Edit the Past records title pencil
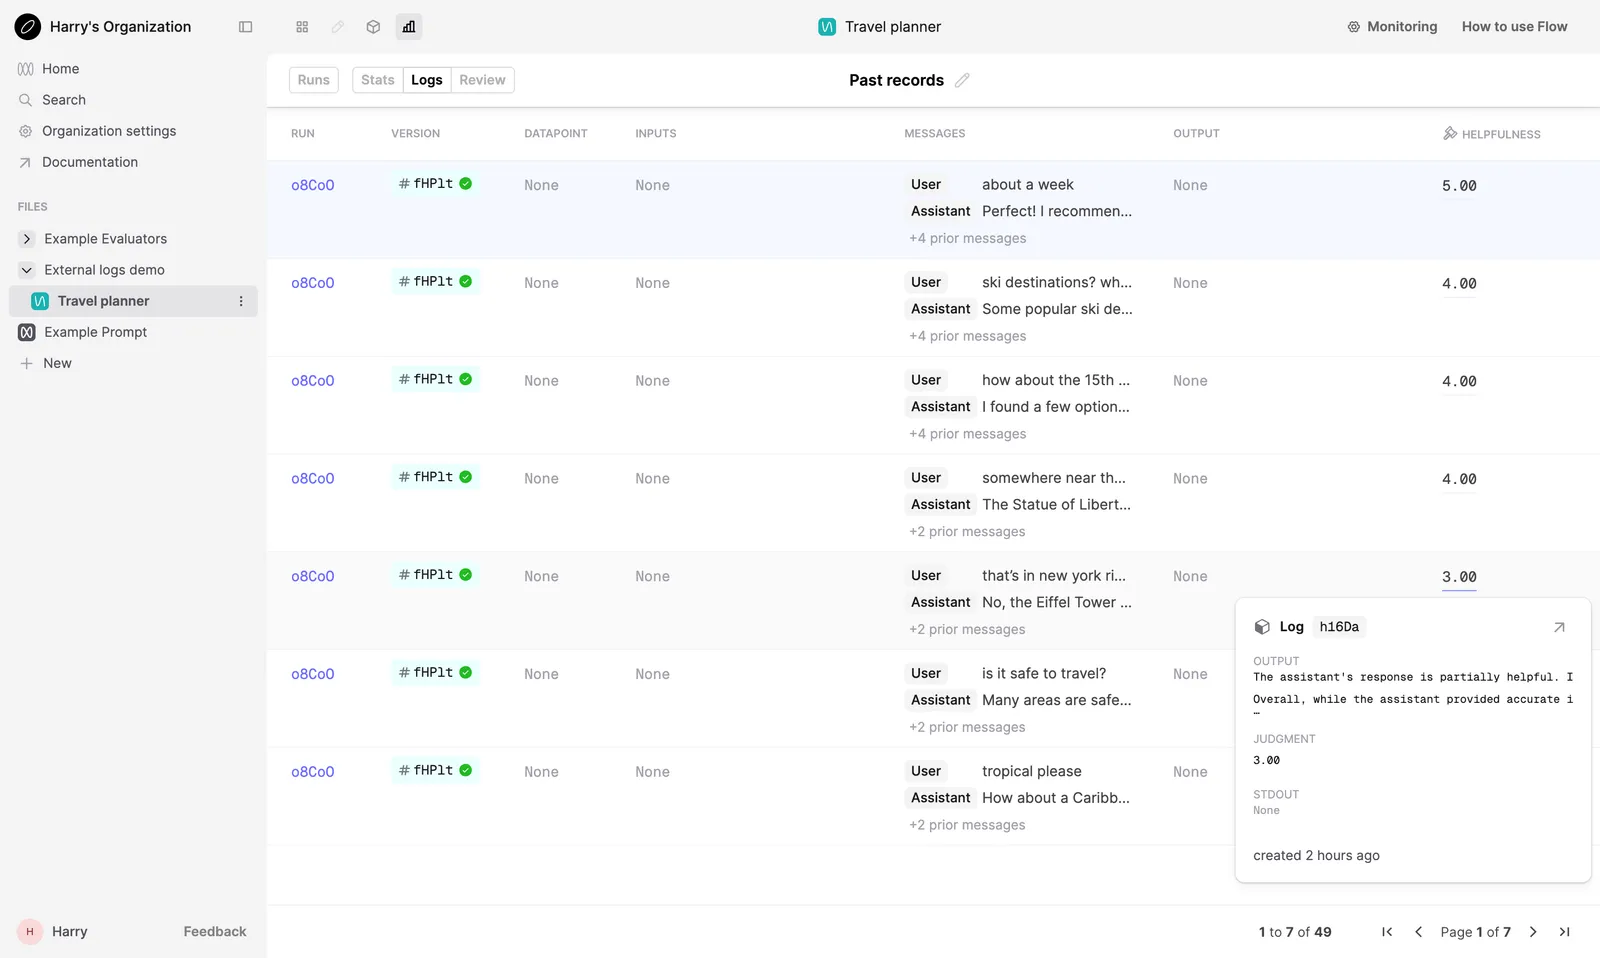This screenshot has width=1600, height=958. click(x=962, y=80)
